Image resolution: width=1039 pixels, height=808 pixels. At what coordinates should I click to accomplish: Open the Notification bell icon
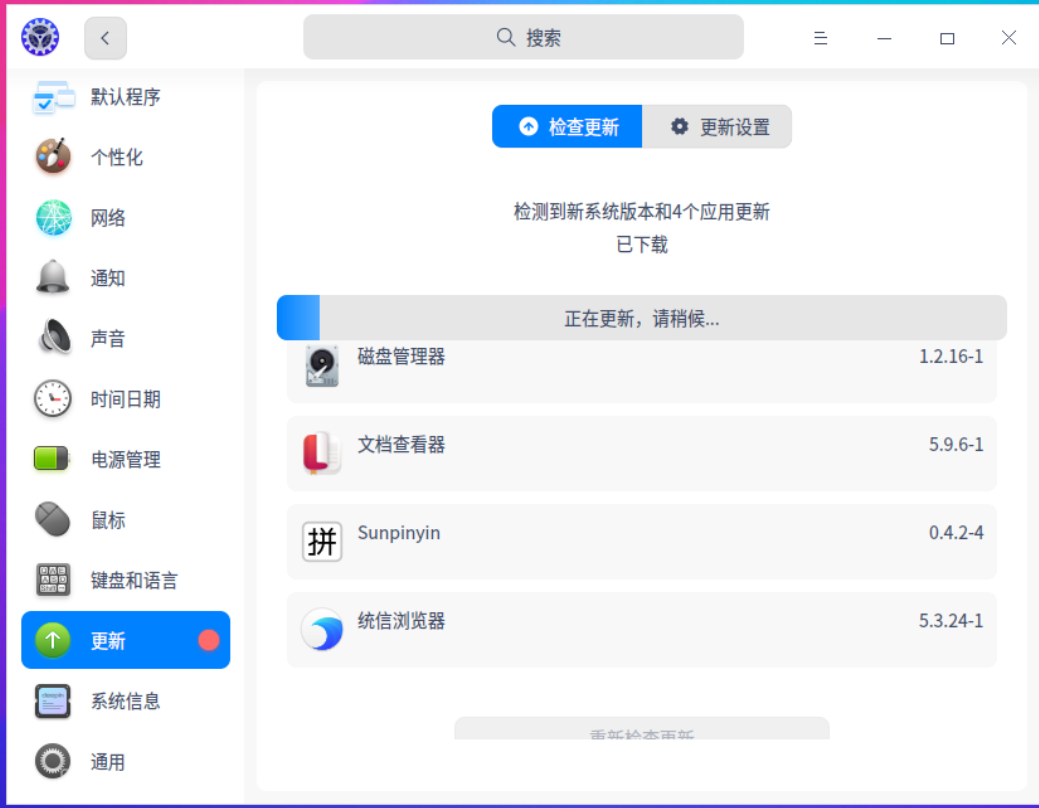coord(53,277)
